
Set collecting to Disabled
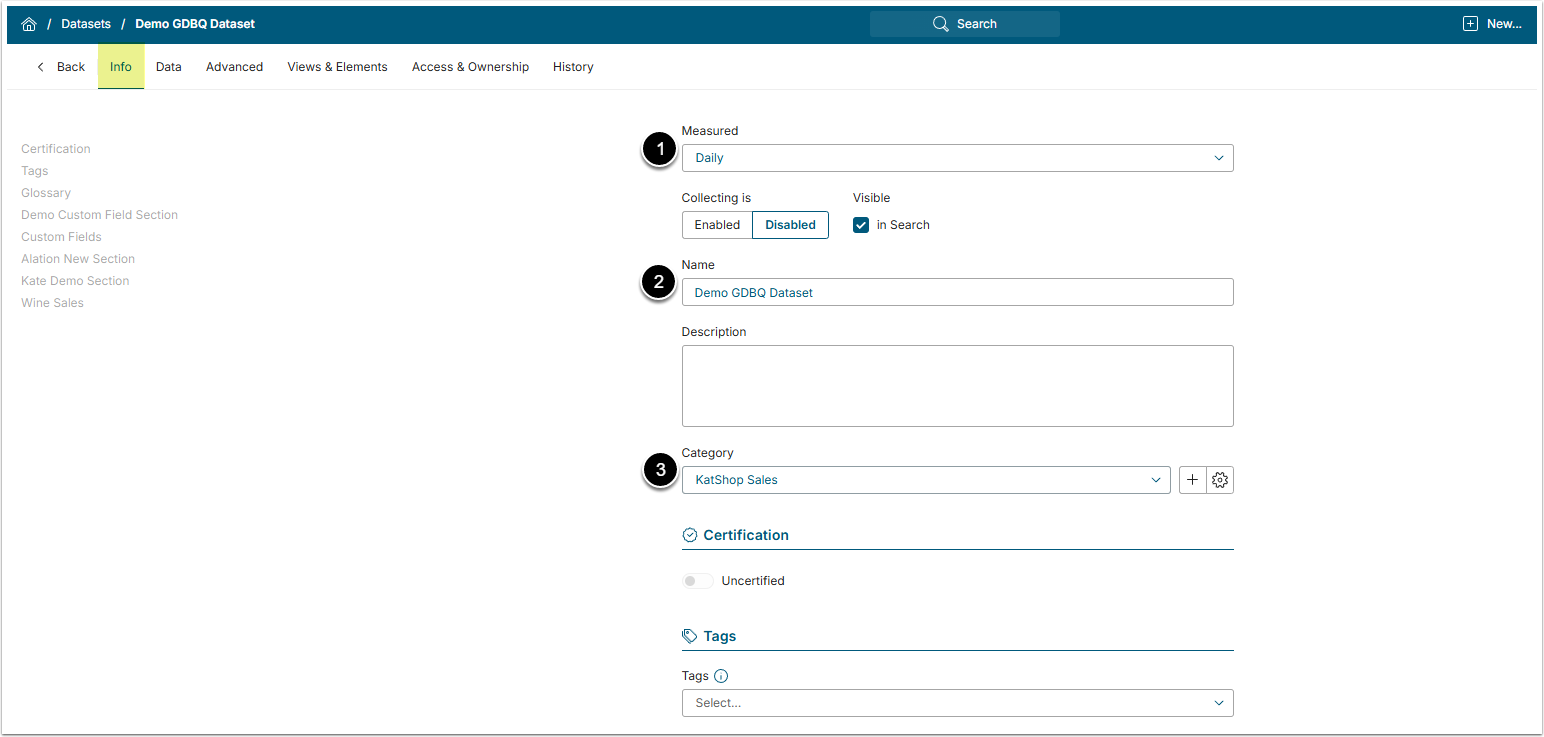point(790,225)
